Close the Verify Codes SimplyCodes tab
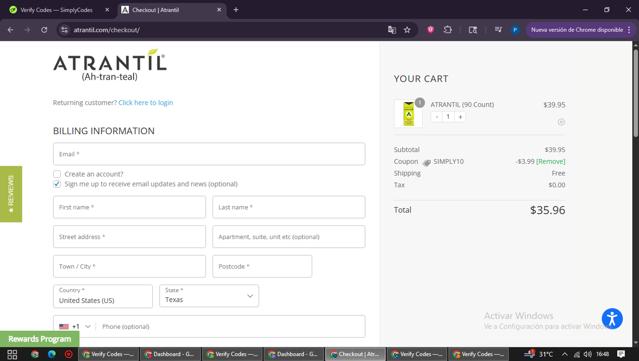 [107, 10]
